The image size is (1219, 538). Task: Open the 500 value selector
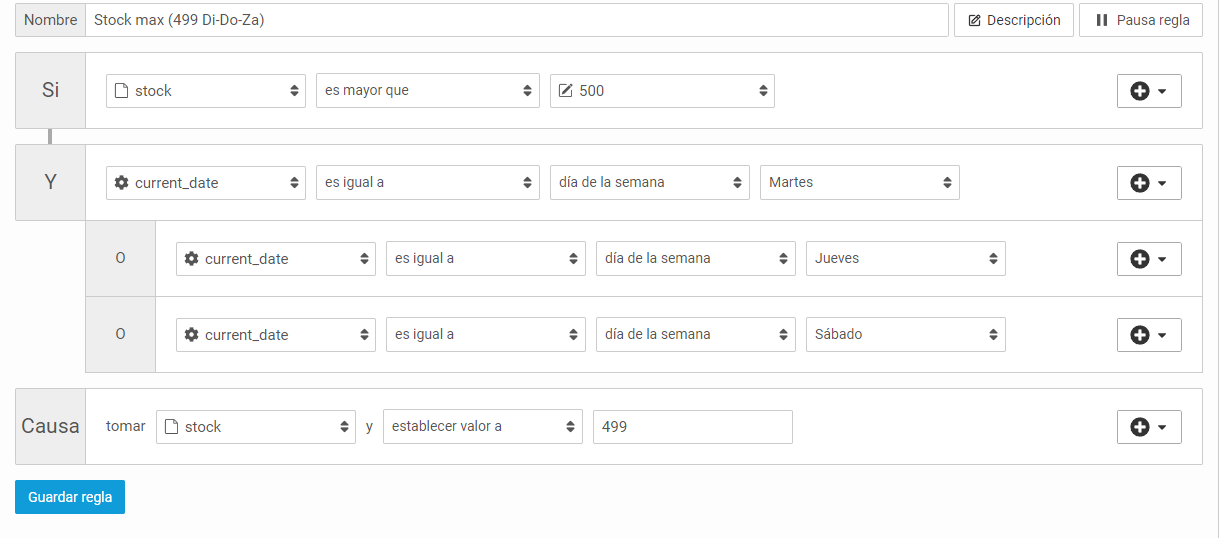click(x=662, y=91)
